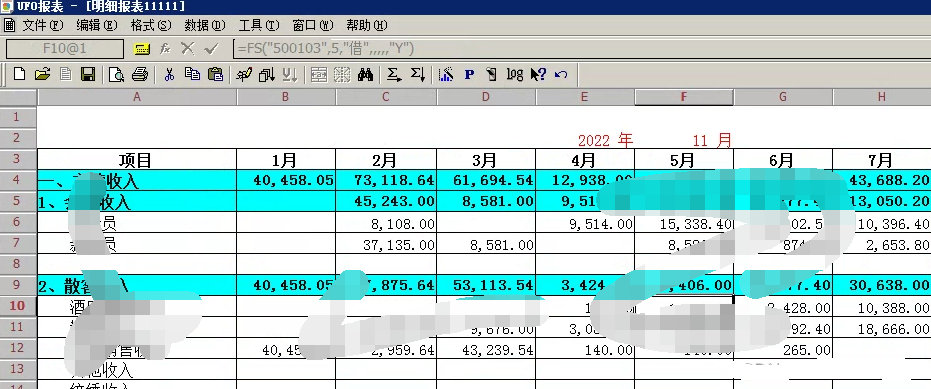
Task: Click cell with value 18,666.00
Action: [882, 328]
